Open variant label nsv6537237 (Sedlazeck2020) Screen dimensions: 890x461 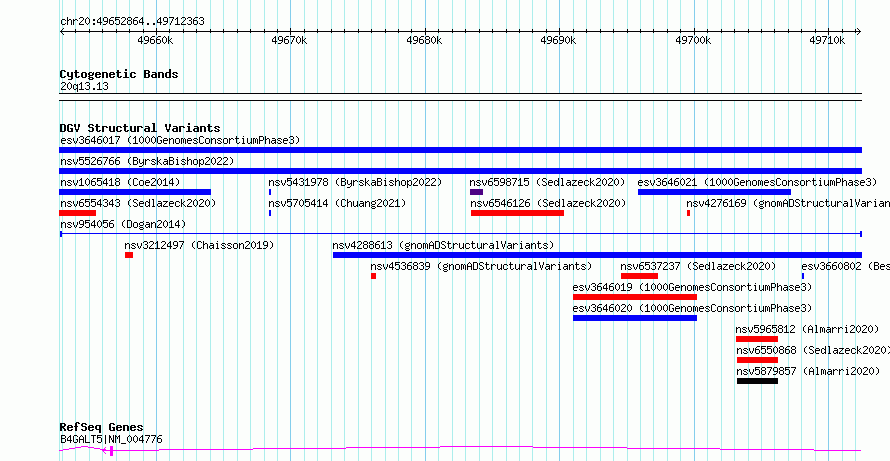tap(698, 266)
